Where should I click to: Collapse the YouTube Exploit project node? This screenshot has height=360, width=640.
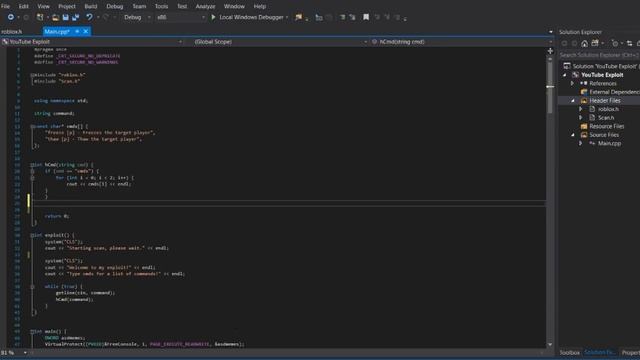click(x=565, y=75)
